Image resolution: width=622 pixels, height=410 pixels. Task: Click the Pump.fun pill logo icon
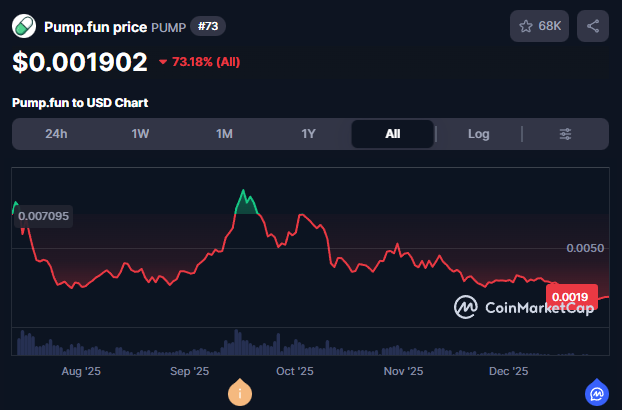pyautogui.click(x=24, y=26)
